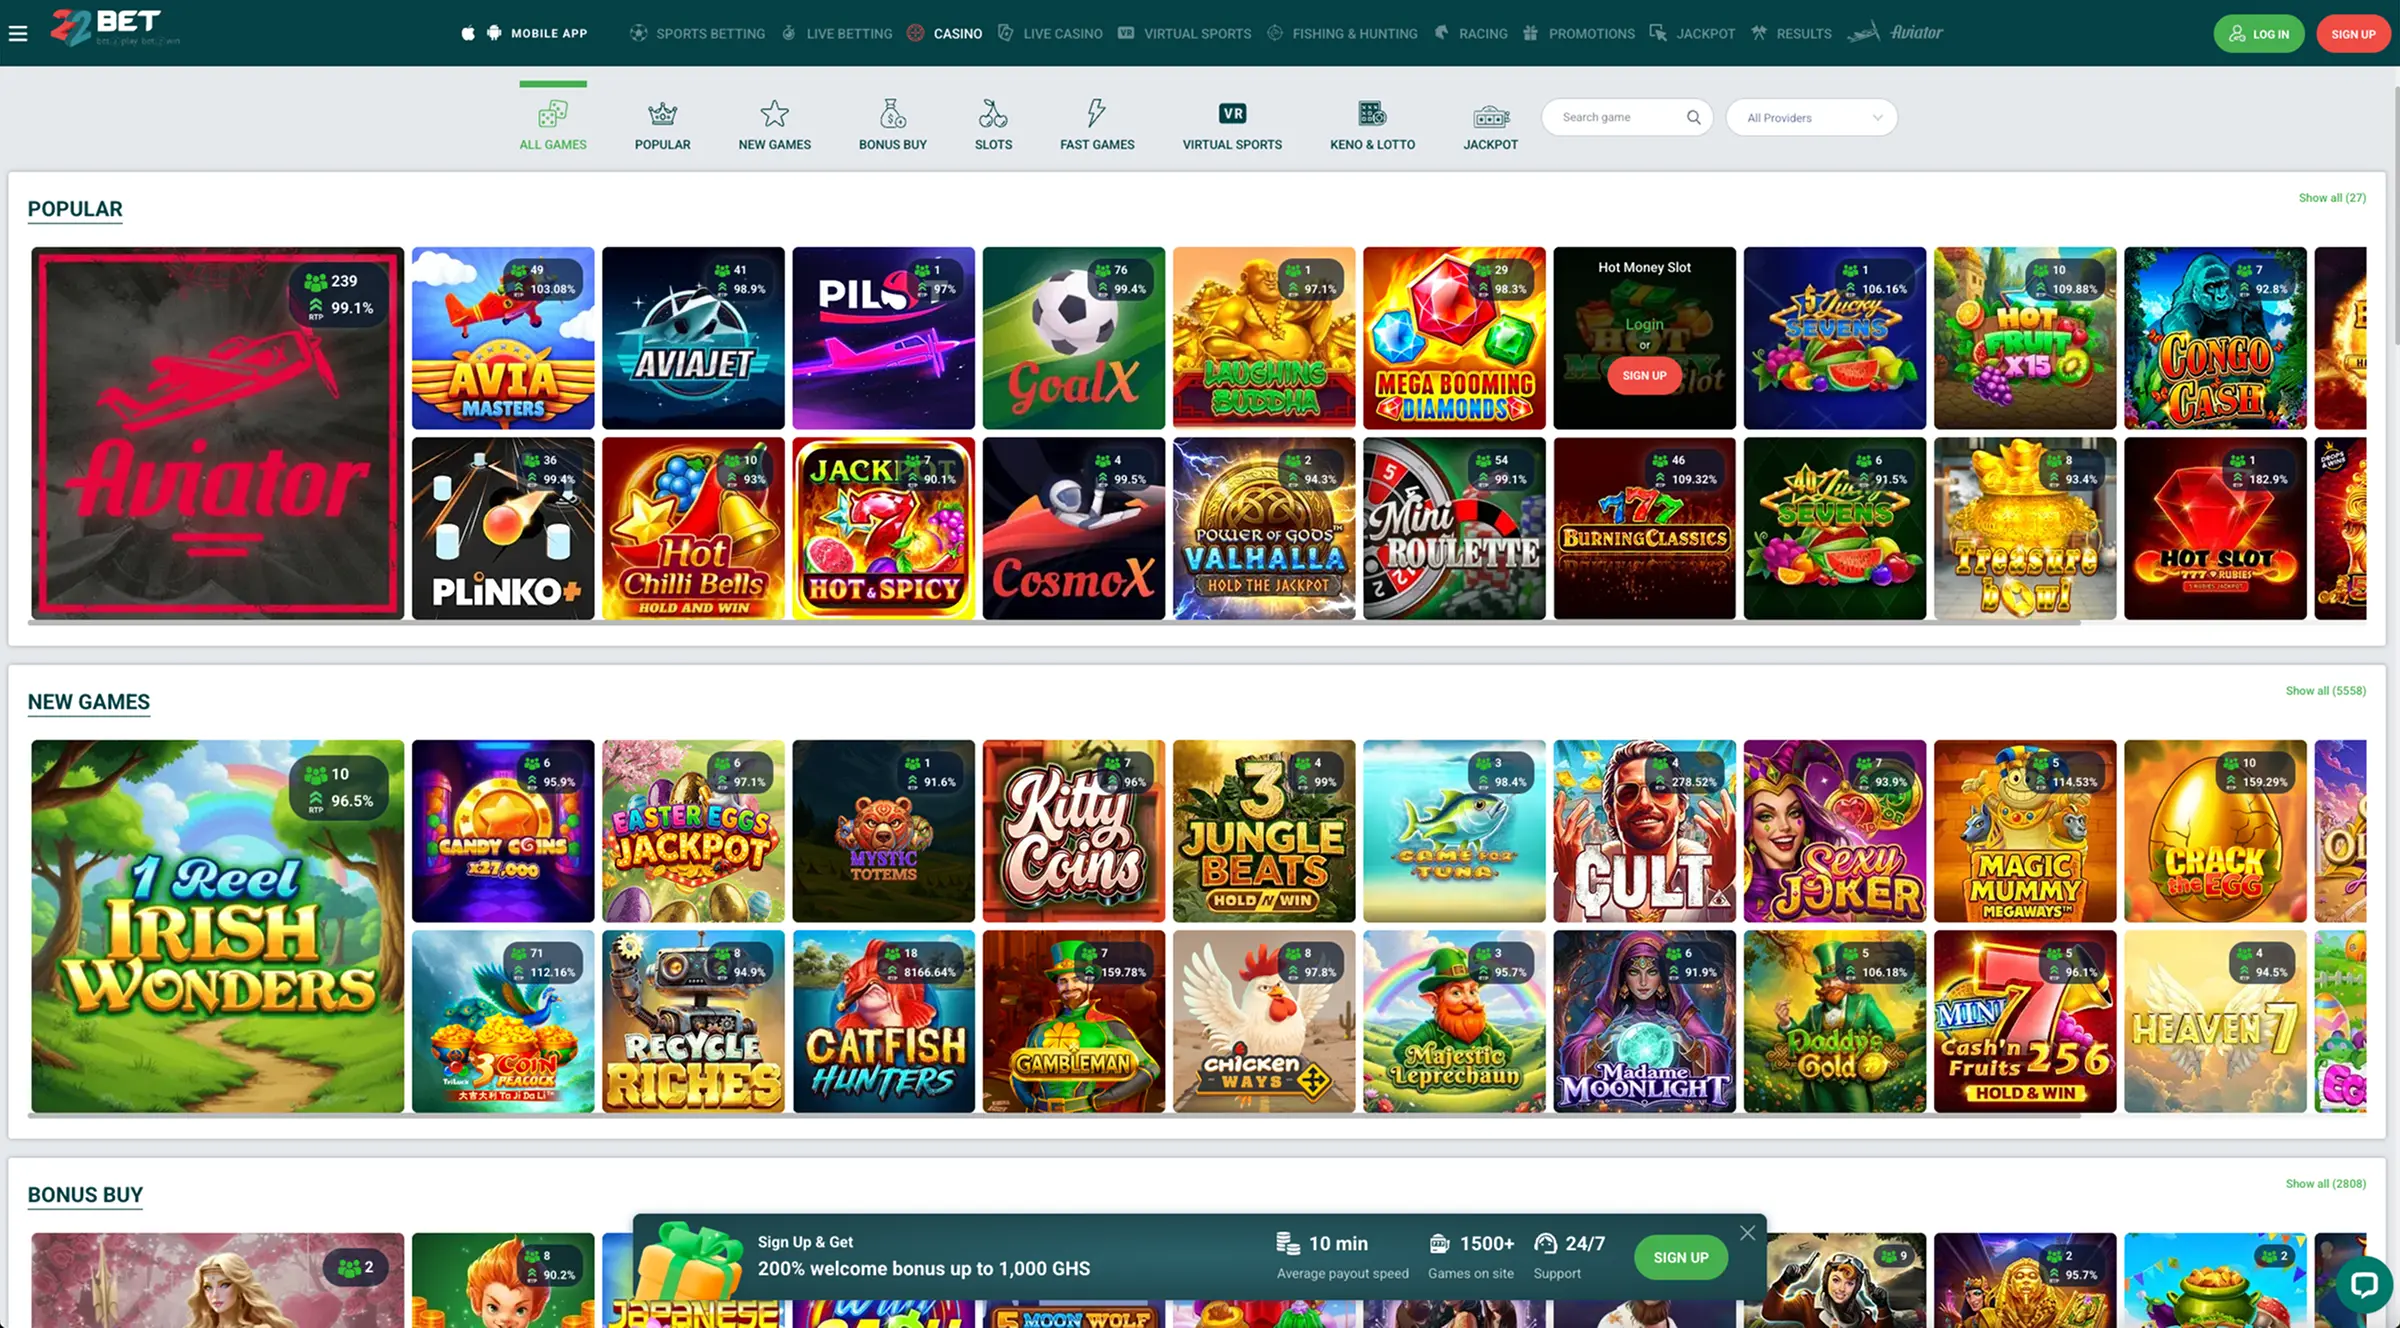Open the Aviator logo link in header

[x=1895, y=33]
